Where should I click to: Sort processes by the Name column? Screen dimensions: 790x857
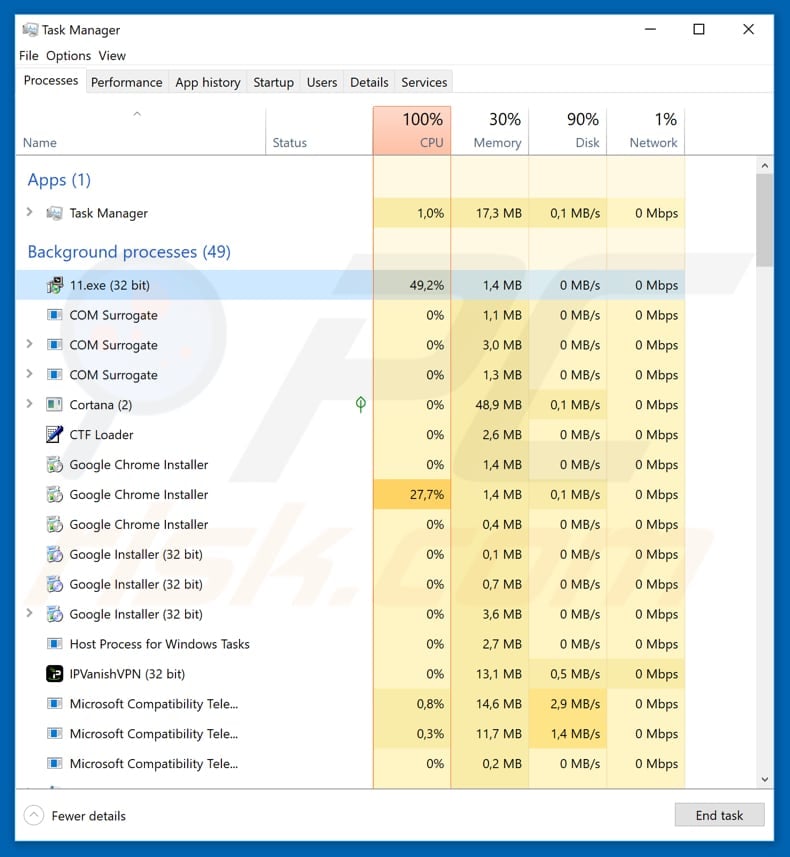141,131
